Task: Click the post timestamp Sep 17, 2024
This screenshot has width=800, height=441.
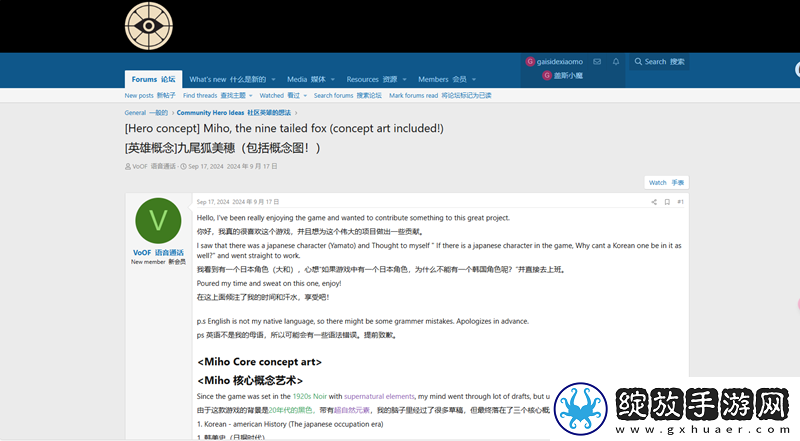Action: point(238,202)
